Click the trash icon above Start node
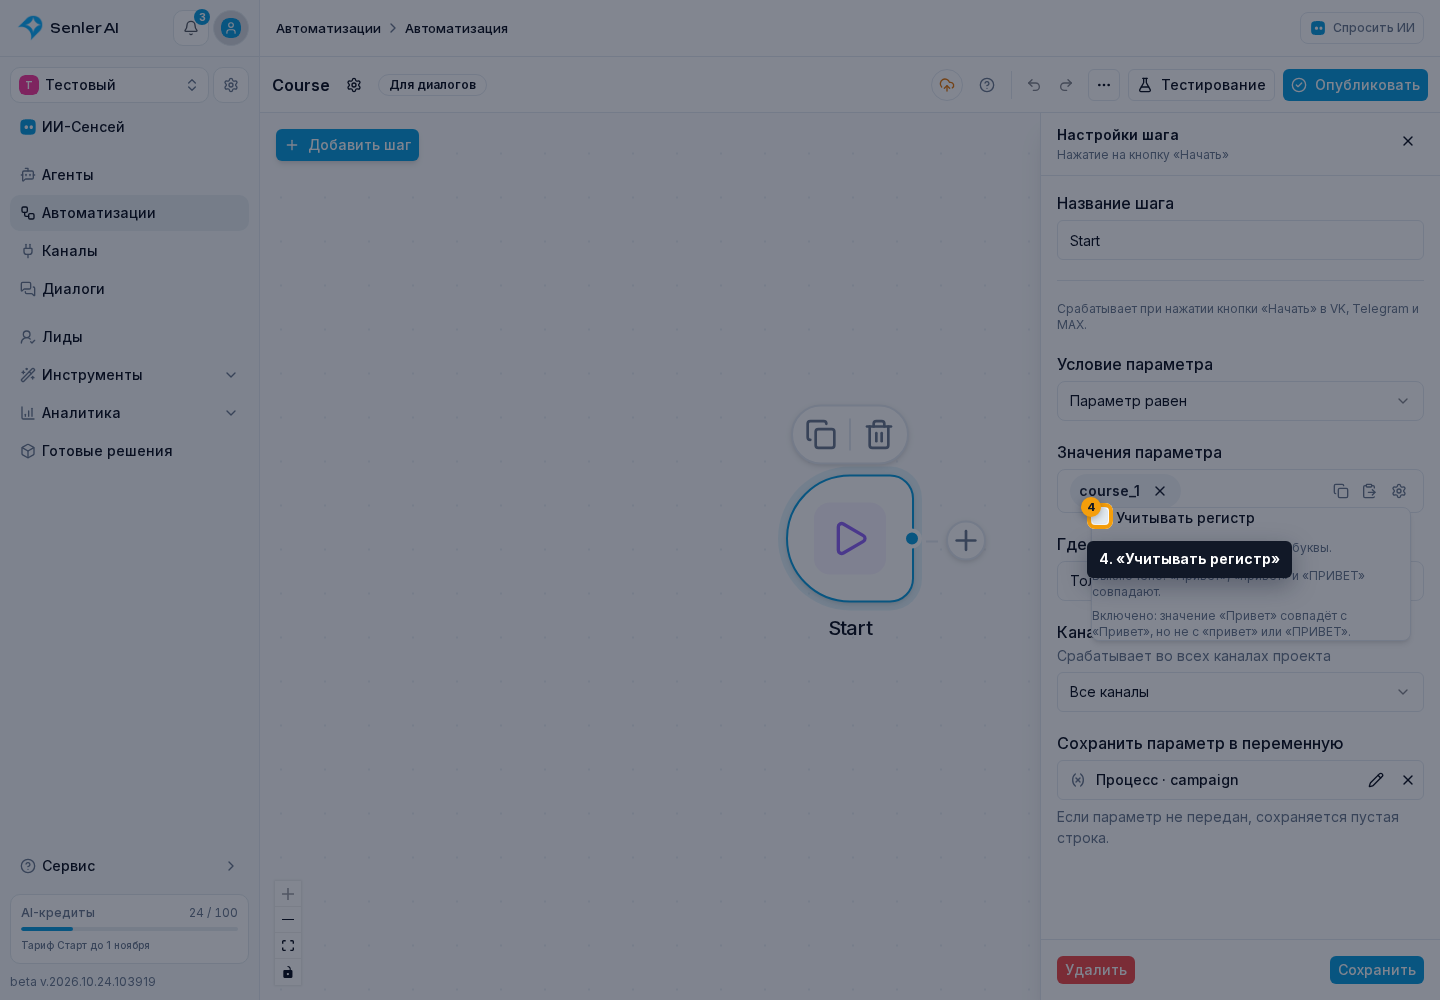Image resolution: width=1440 pixels, height=1000 pixels. click(x=879, y=435)
